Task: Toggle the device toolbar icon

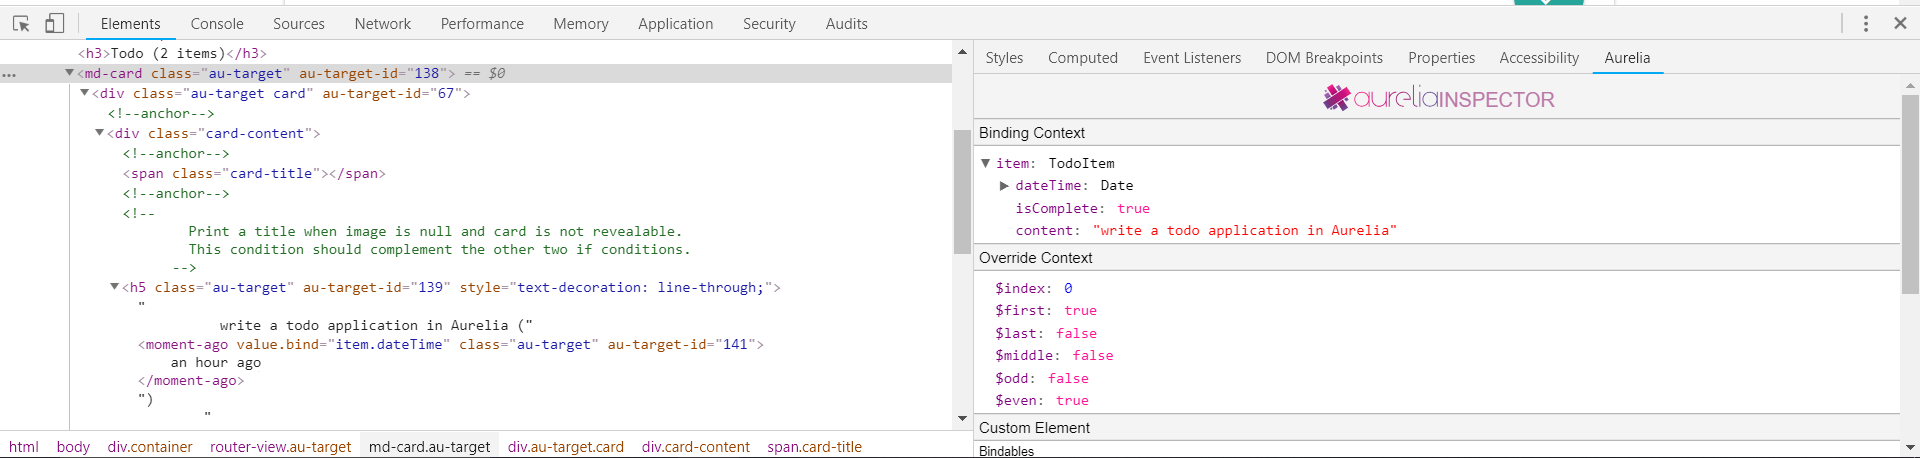Action: coord(54,23)
